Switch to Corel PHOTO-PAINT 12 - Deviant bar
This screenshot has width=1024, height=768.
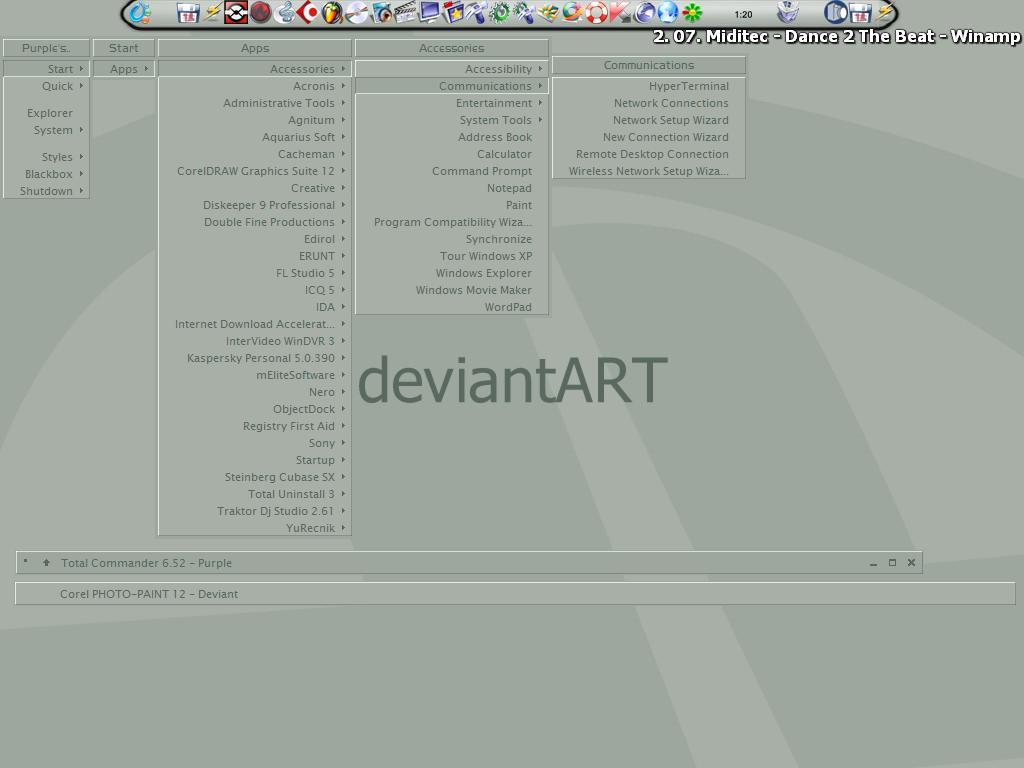point(515,594)
